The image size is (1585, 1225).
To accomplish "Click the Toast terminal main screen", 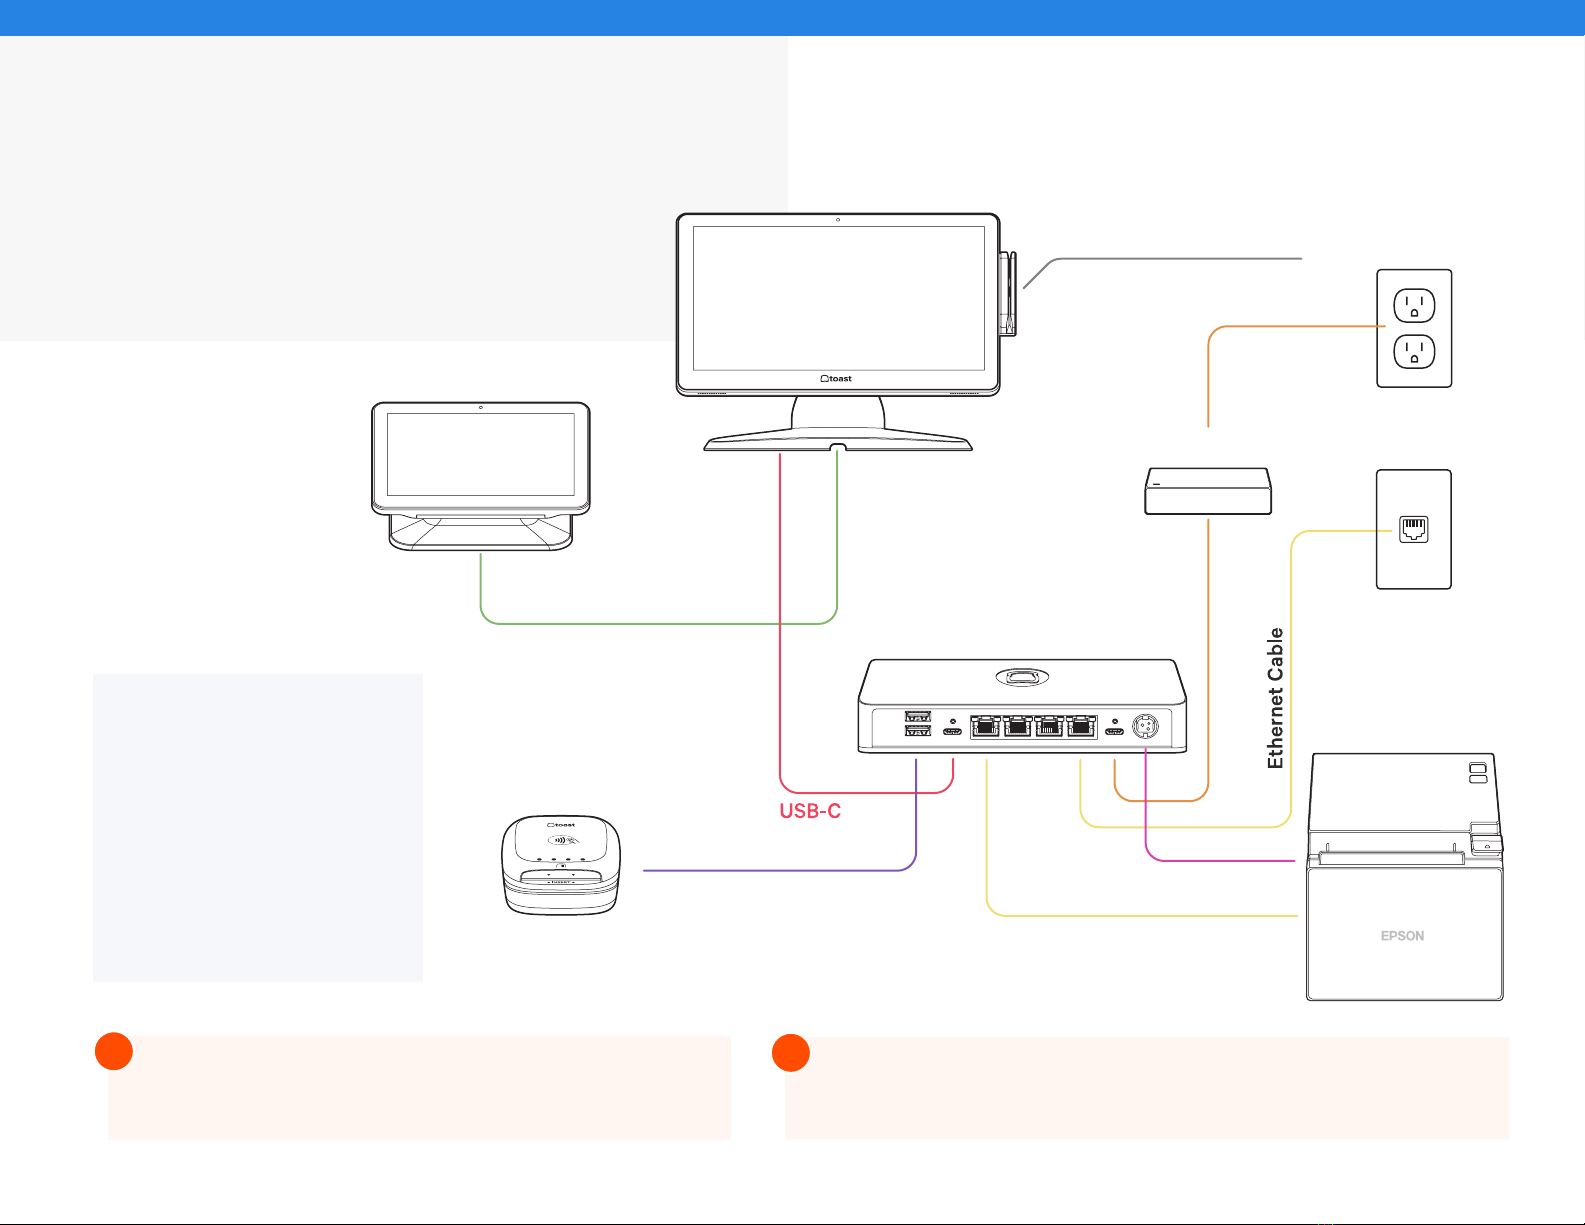I will pyautogui.click(x=838, y=297).
